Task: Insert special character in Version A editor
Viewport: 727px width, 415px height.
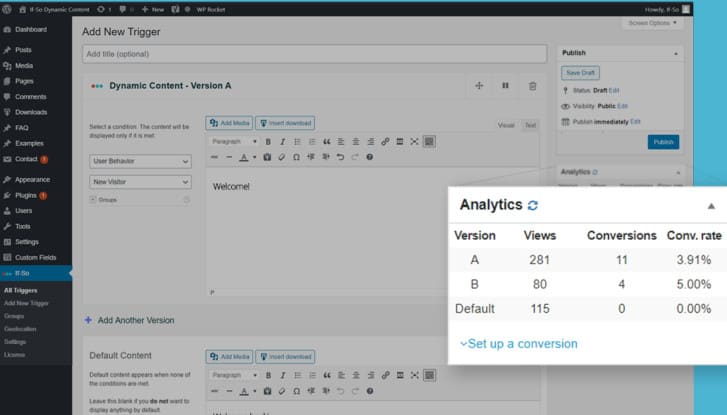Action: pos(296,157)
